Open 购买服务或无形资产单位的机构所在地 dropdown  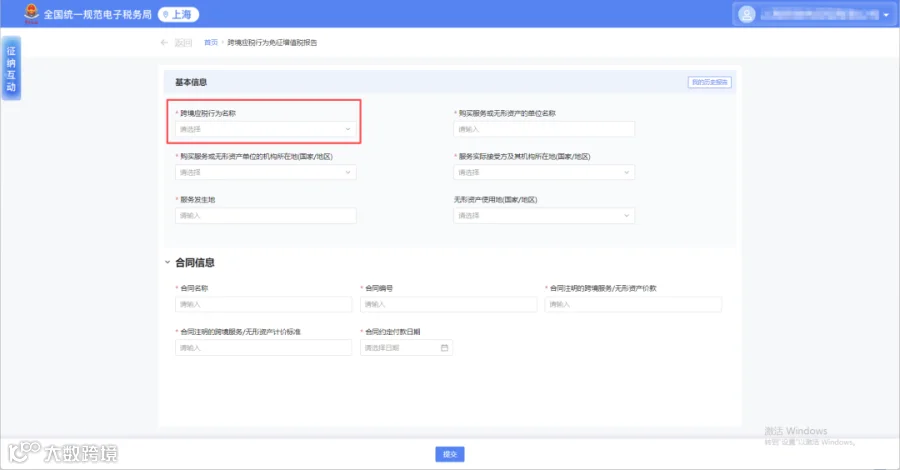click(x=265, y=172)
